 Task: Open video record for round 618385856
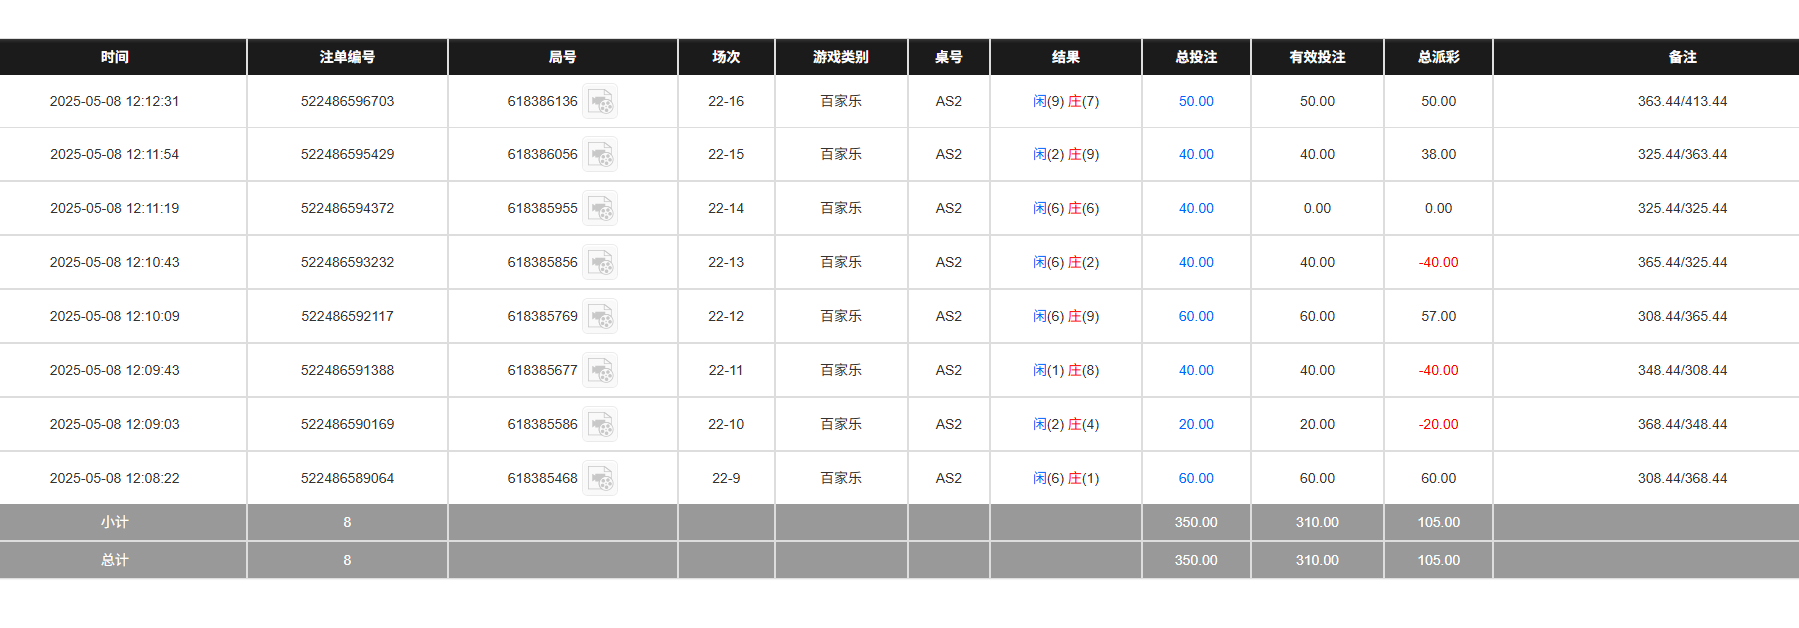(x=601, y=262)
